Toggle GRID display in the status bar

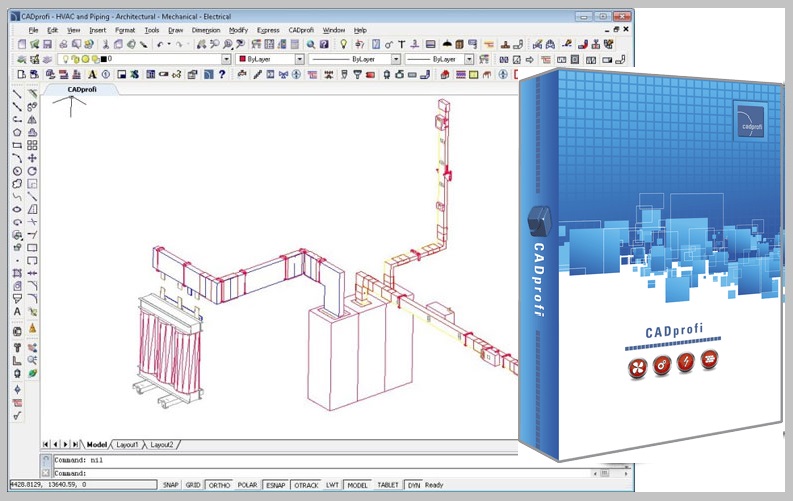pos(193,485)
